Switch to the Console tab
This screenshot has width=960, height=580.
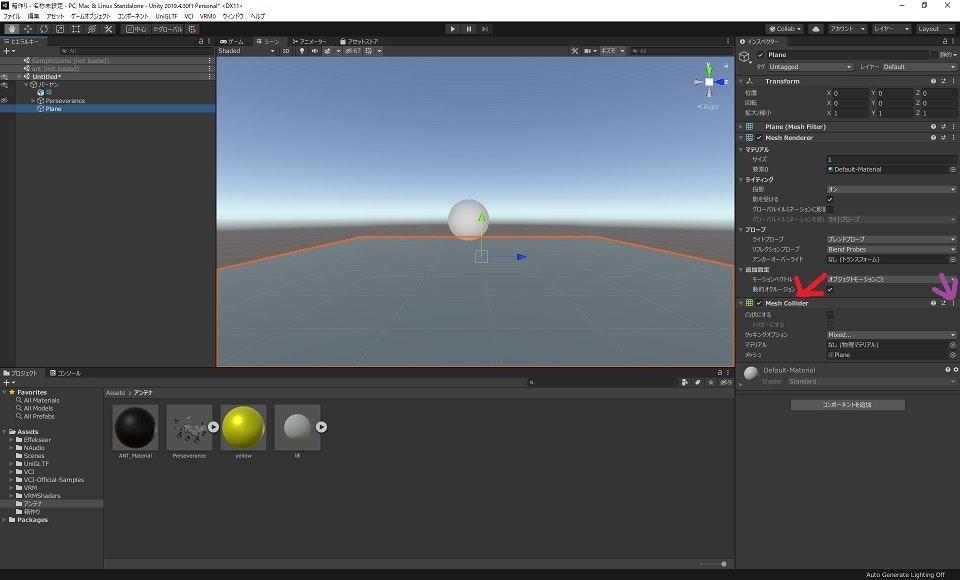pos(66,373)
